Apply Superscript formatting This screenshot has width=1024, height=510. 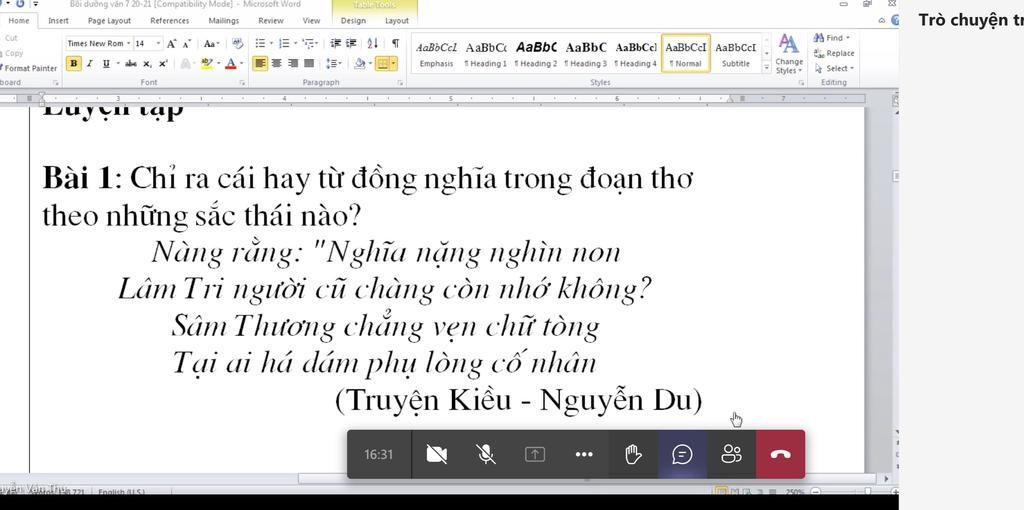(x=163, y=63)
